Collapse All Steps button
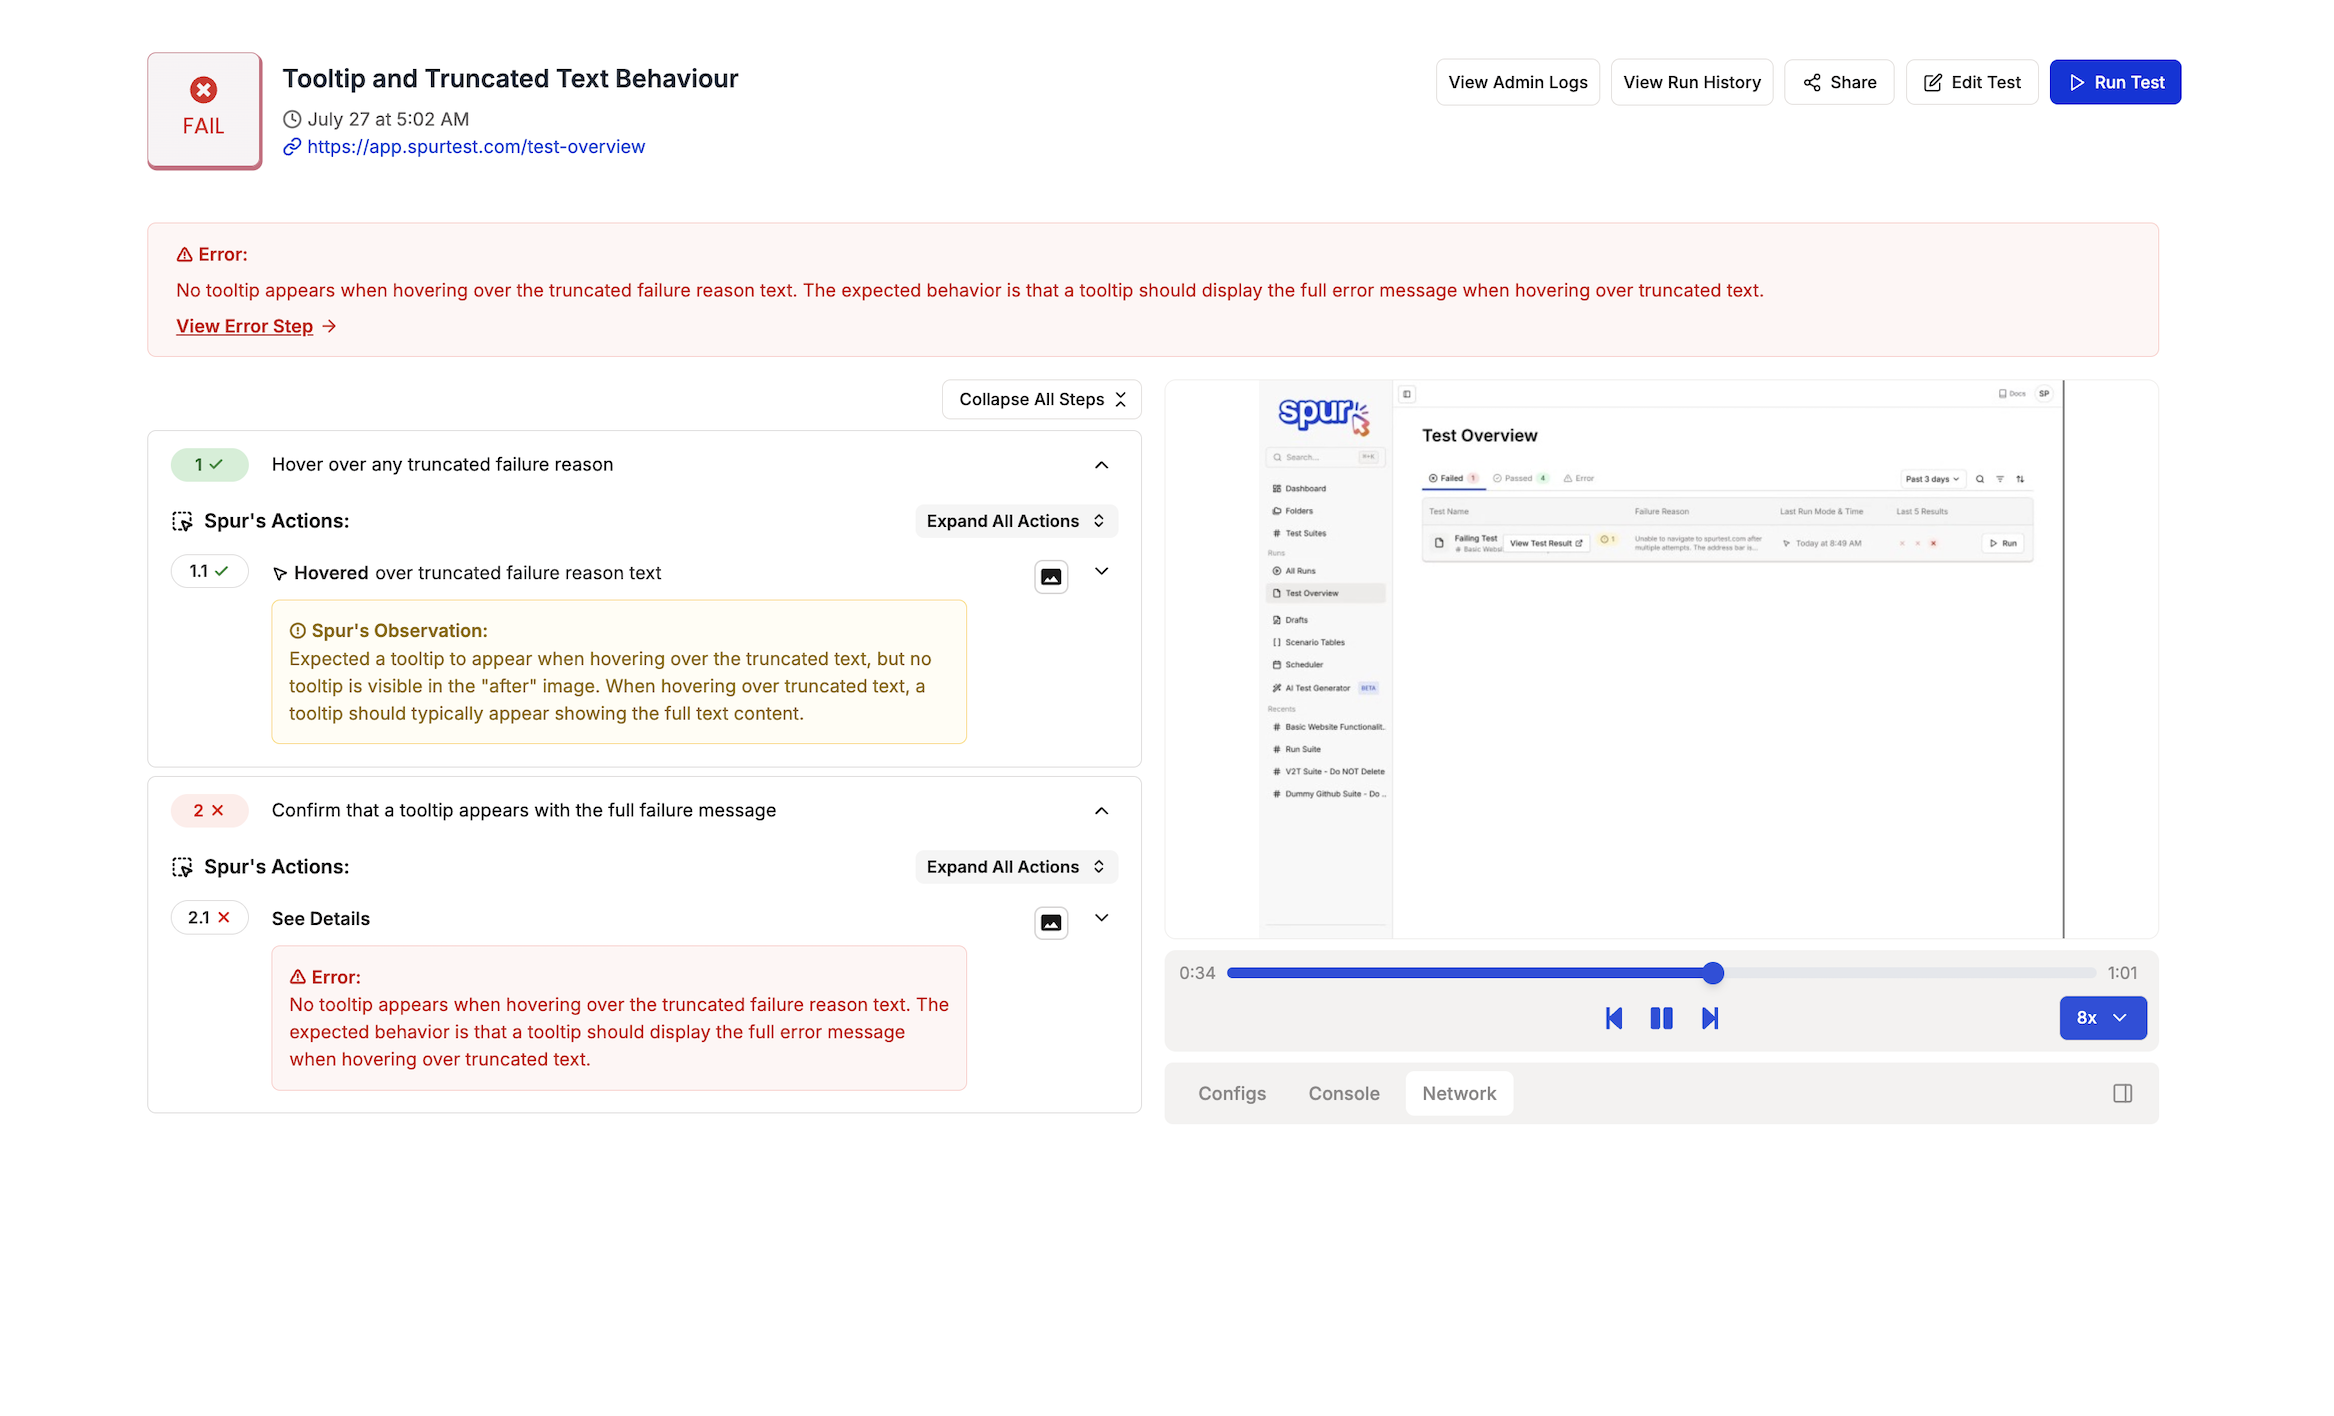The height and width of the screenshot is (1416, 2334). [1041, 399]
